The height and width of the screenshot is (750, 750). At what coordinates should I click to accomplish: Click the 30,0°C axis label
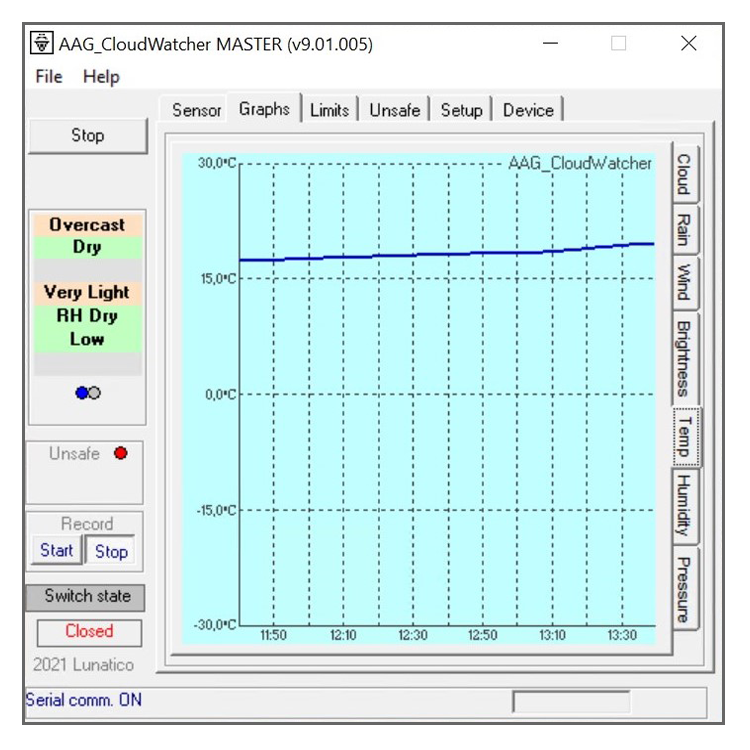click(217, 163)
